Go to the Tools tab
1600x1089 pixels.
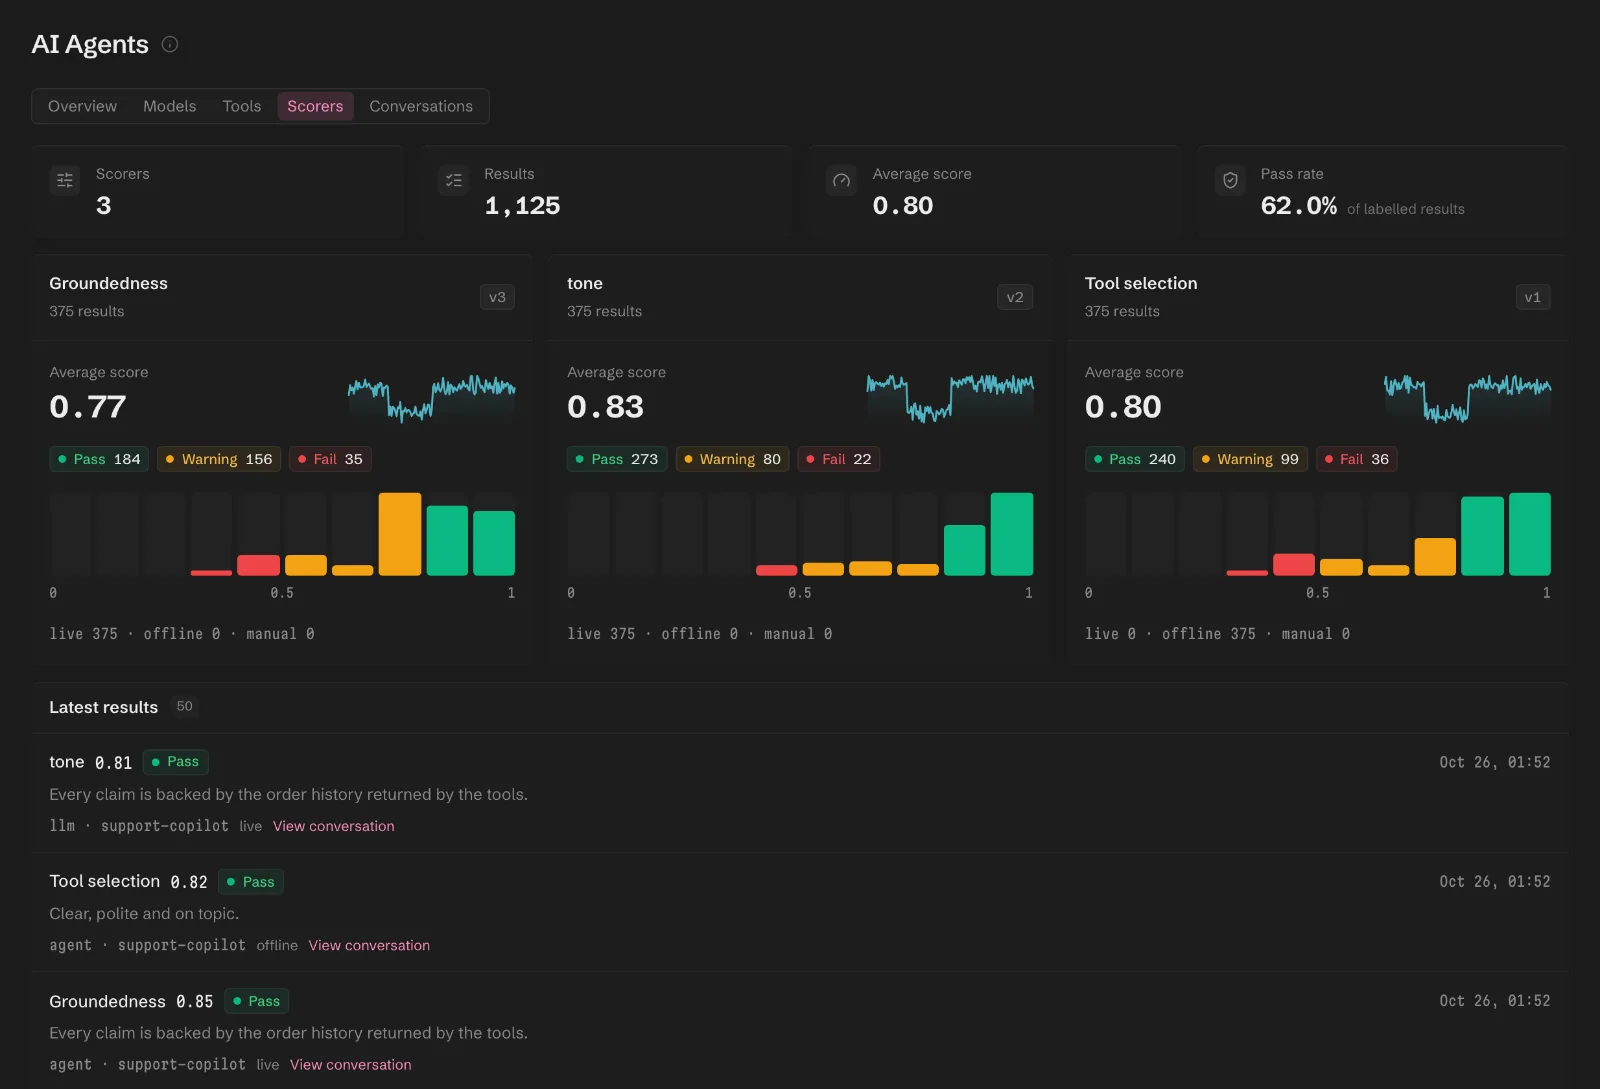pos(242,106)
